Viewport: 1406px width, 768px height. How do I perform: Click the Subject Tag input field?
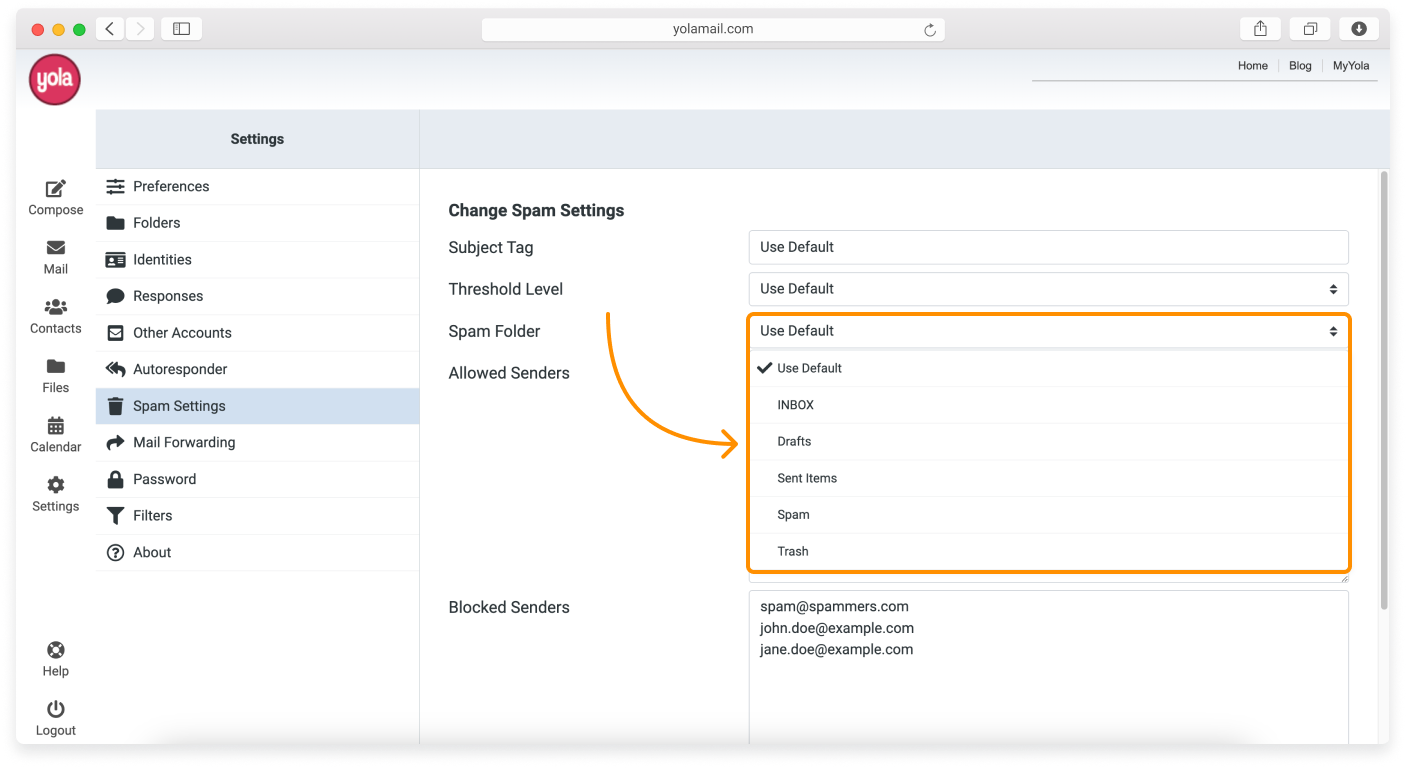pos(1047,247)
